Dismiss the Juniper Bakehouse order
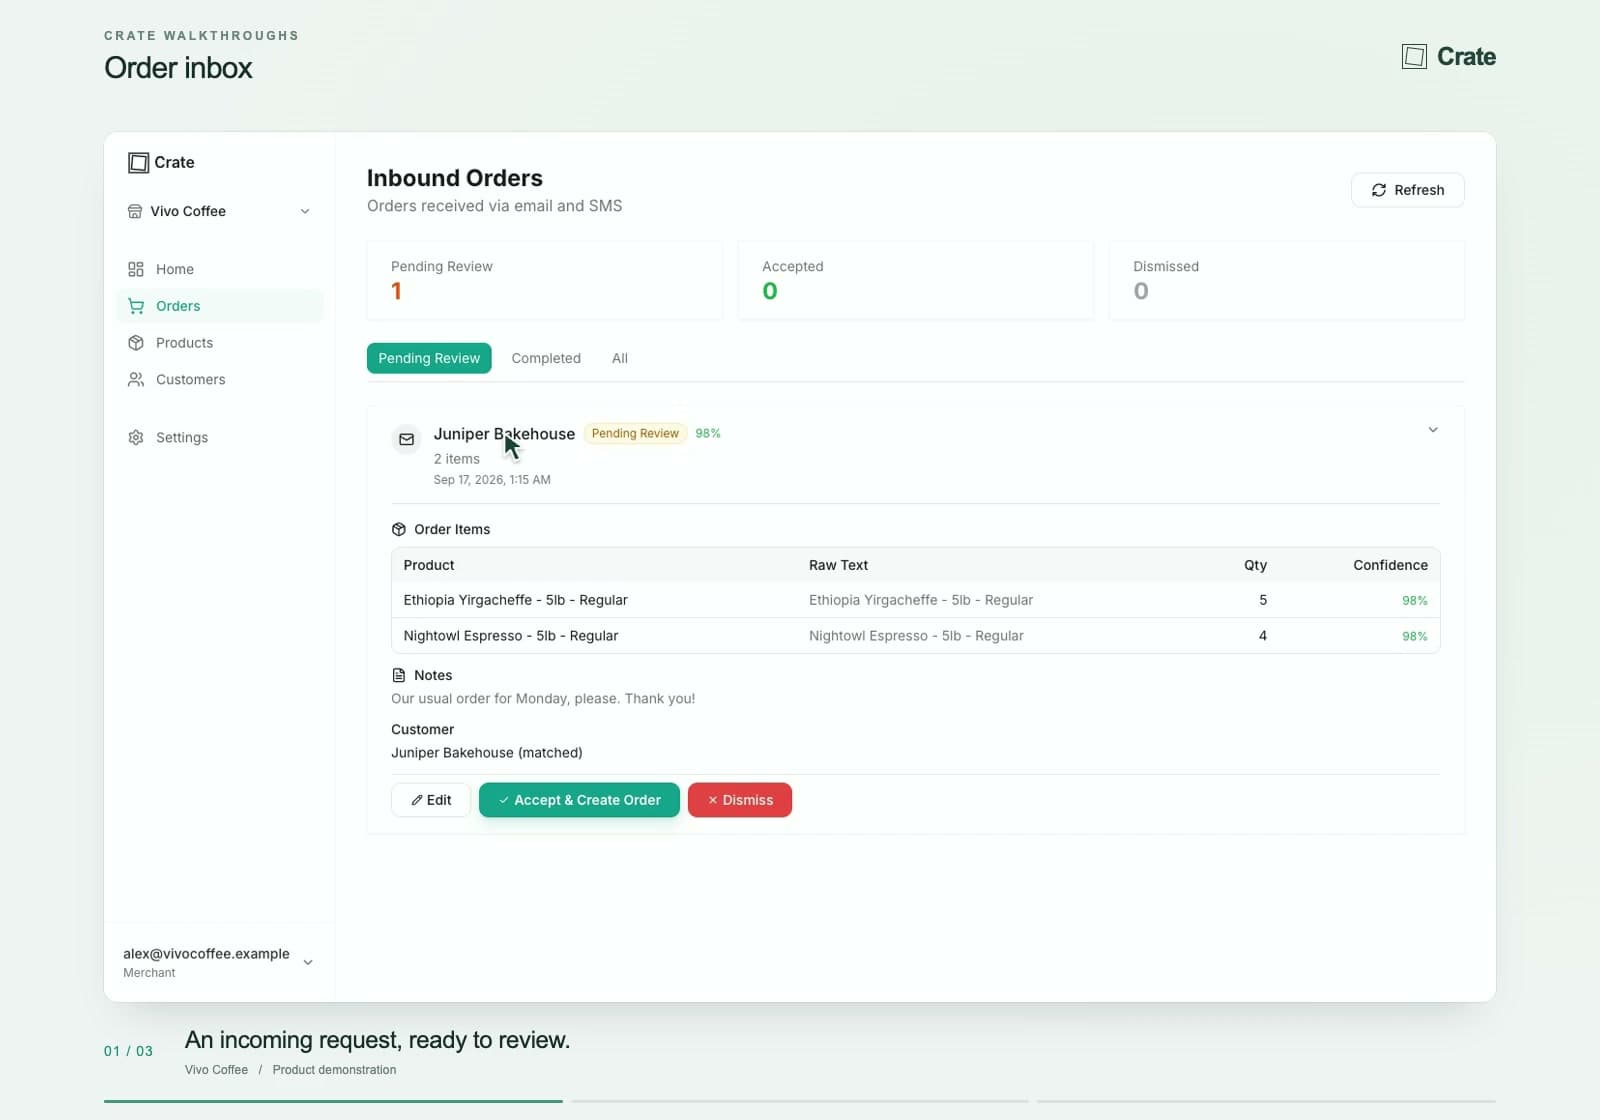 click(740, 800)
